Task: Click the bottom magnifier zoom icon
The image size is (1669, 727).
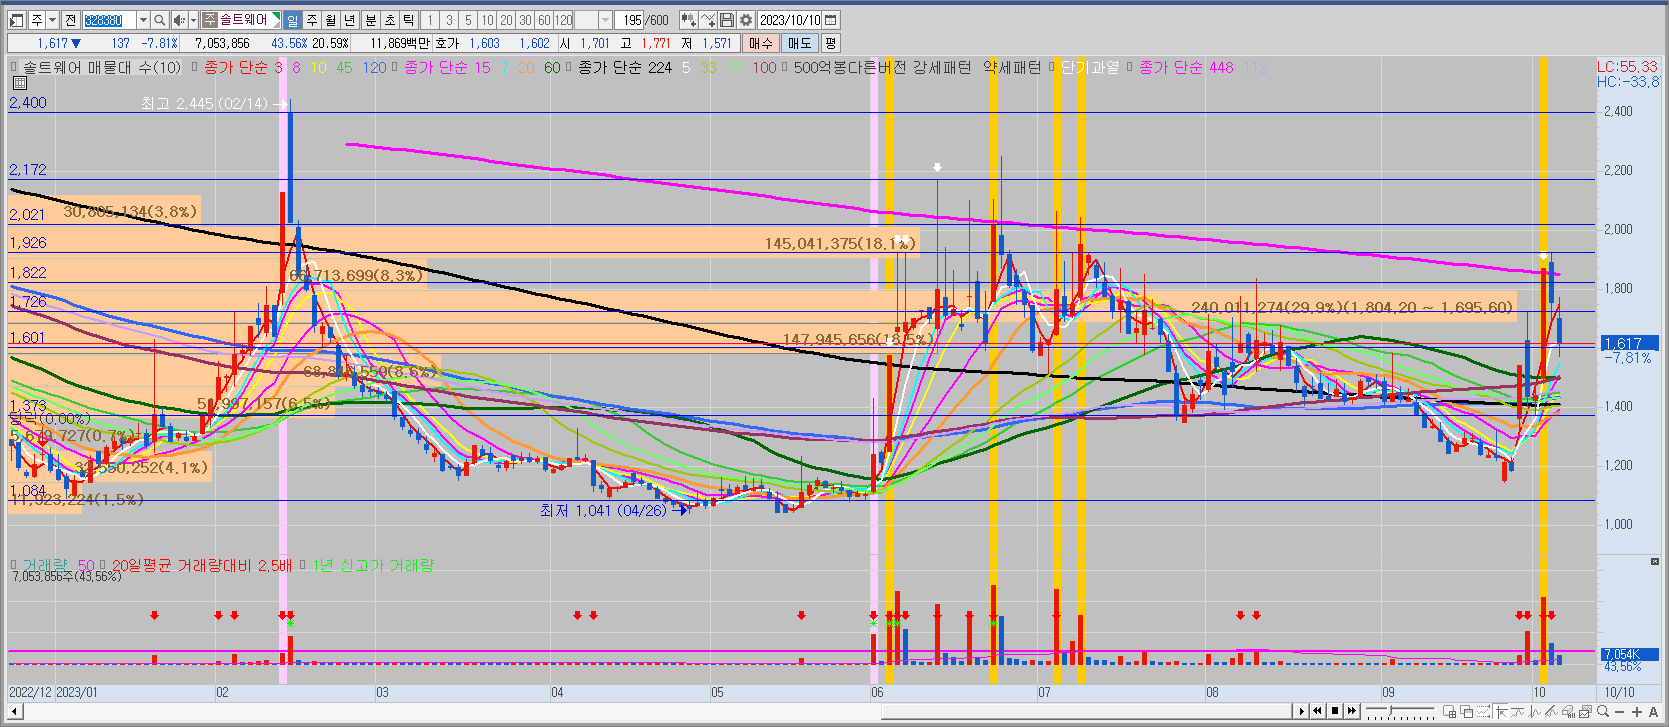Action: (x=1603, y=711)
